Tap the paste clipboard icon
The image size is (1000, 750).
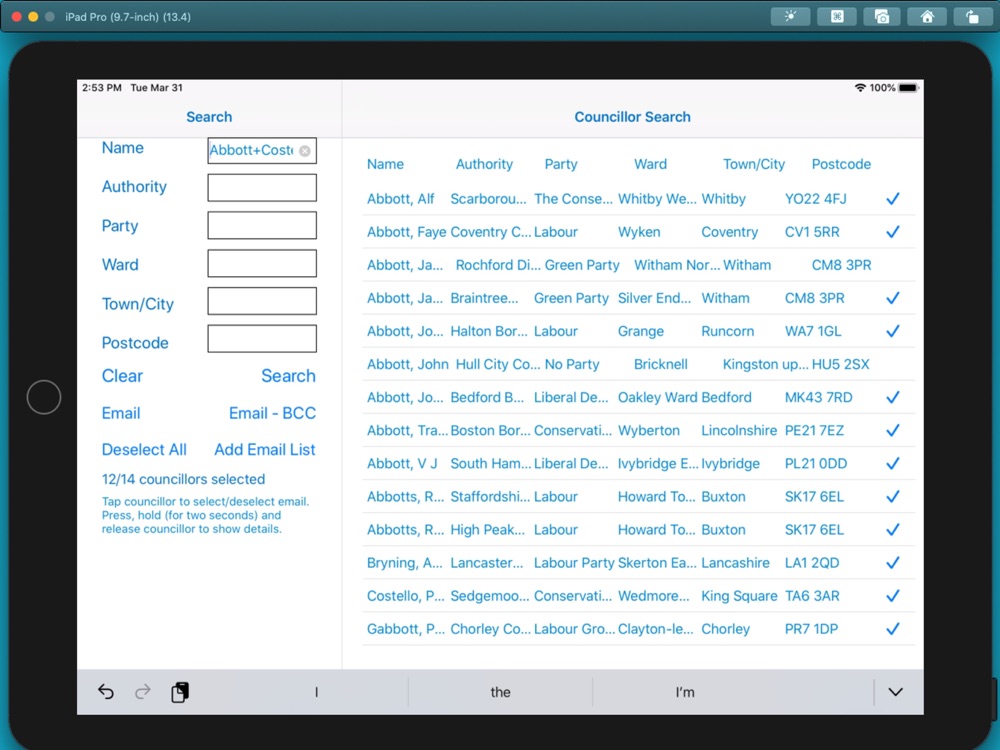tap(180, 692)
